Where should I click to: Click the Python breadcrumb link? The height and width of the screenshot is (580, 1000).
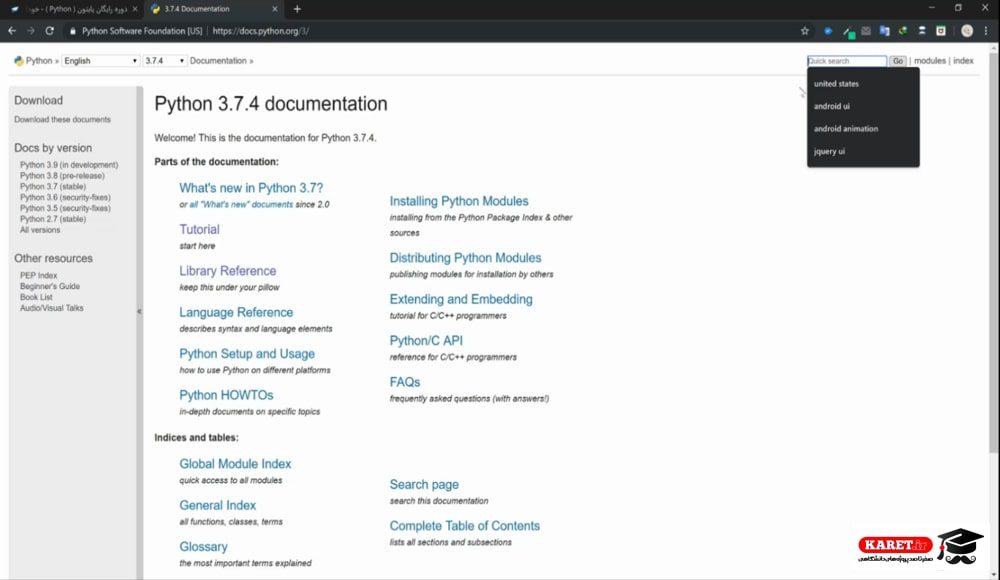pos(39,61)
